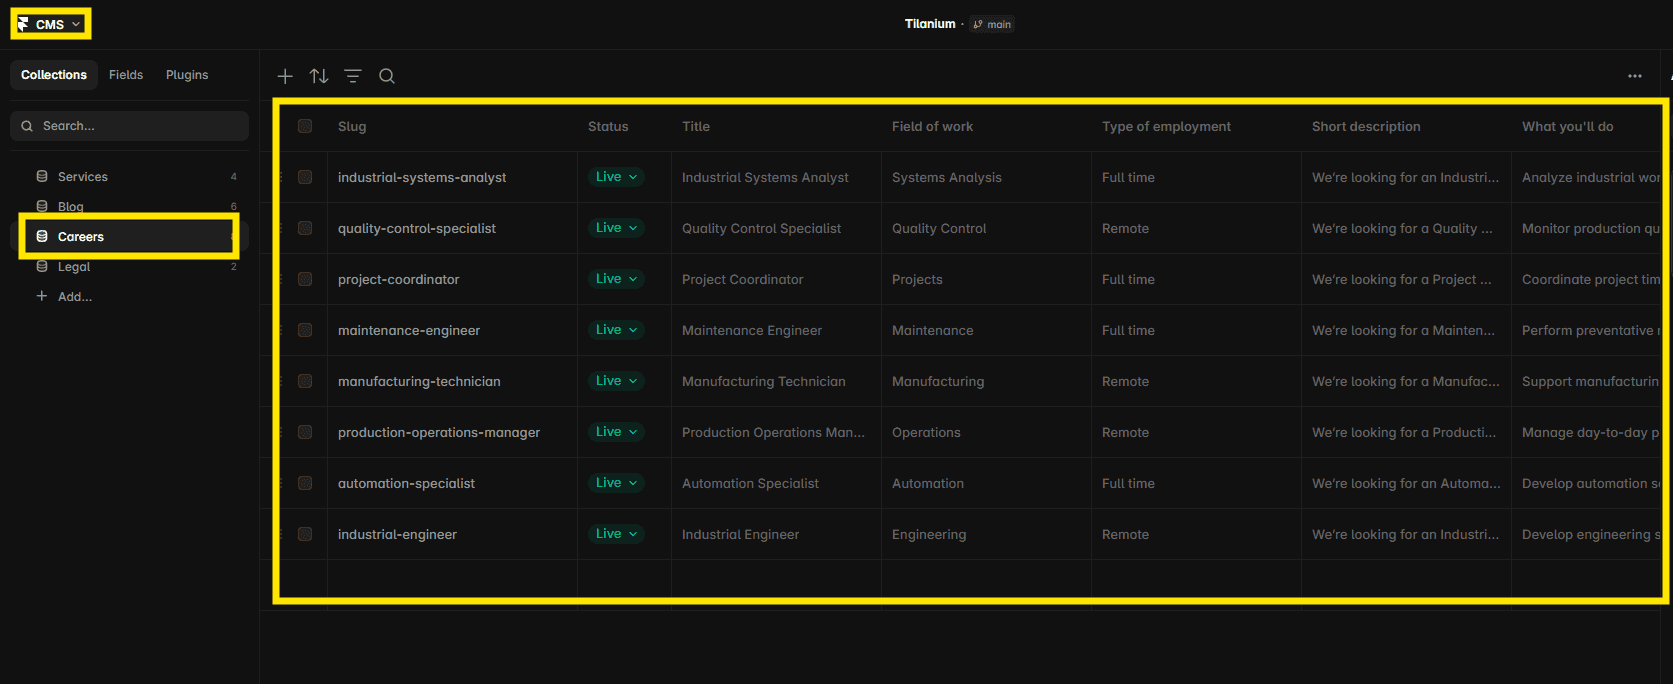Select the maintenance-engineer slug cell
This screenshot has width=1673, height=684.
[x=452, y=330]
